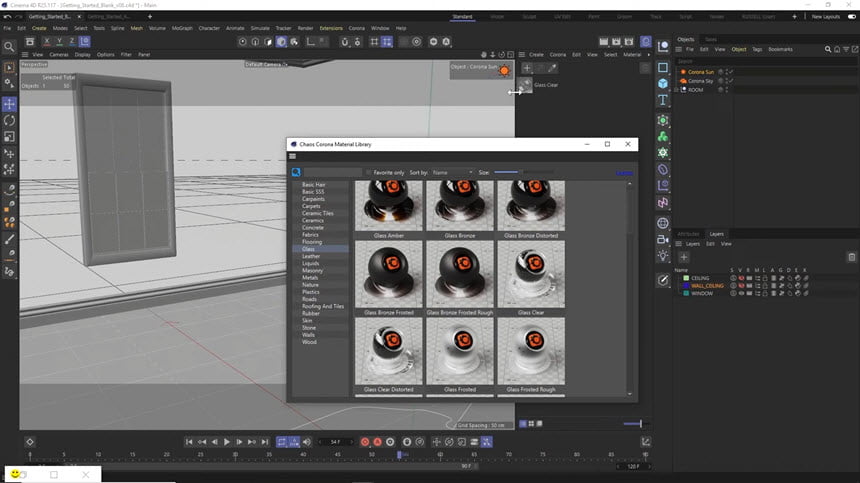Toggle X axis lock
Viewport: 860px width, 483px height.
click(47, 42)
